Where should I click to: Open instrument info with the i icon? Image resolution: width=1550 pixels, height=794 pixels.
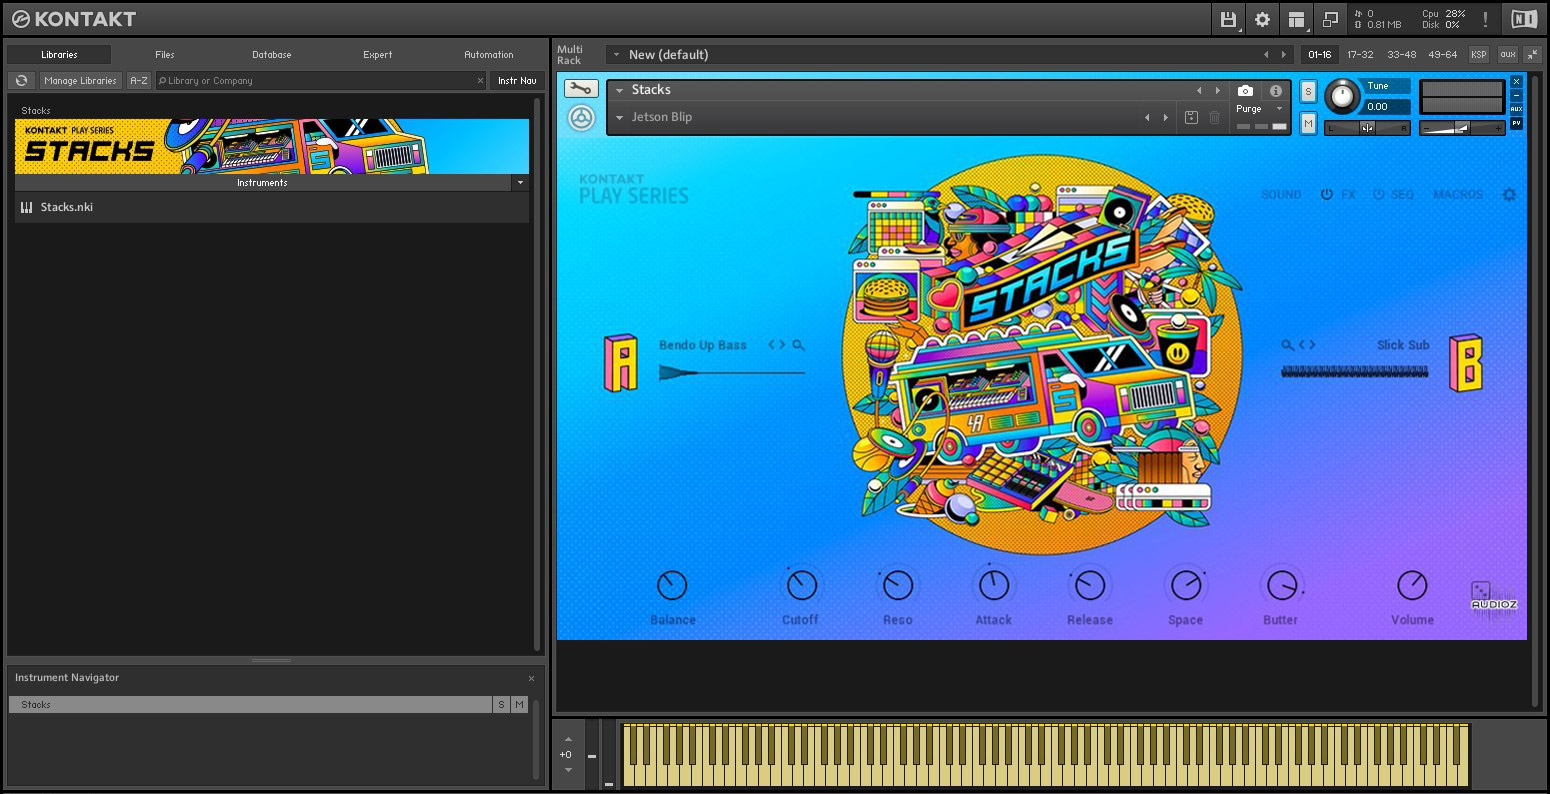pyautogui.click(x=1276, y=91)
